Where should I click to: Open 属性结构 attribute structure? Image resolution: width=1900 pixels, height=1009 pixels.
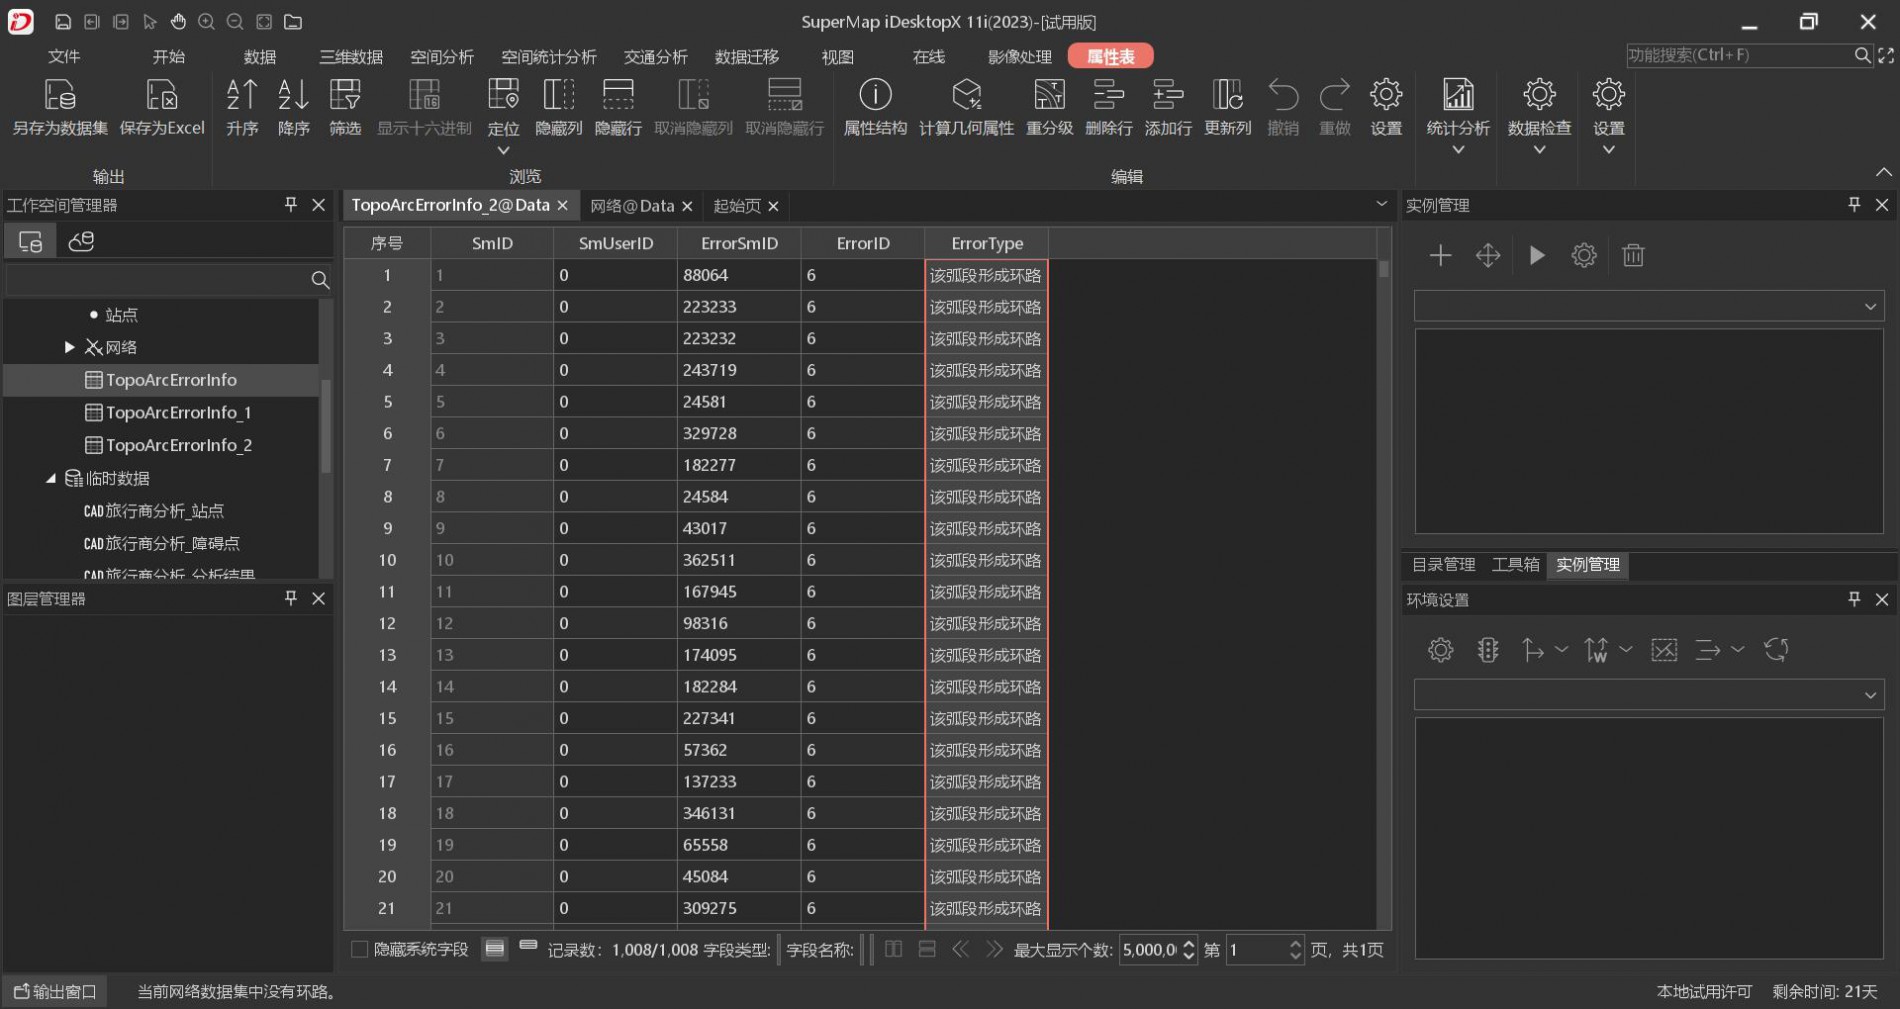(x=875, y=96)
